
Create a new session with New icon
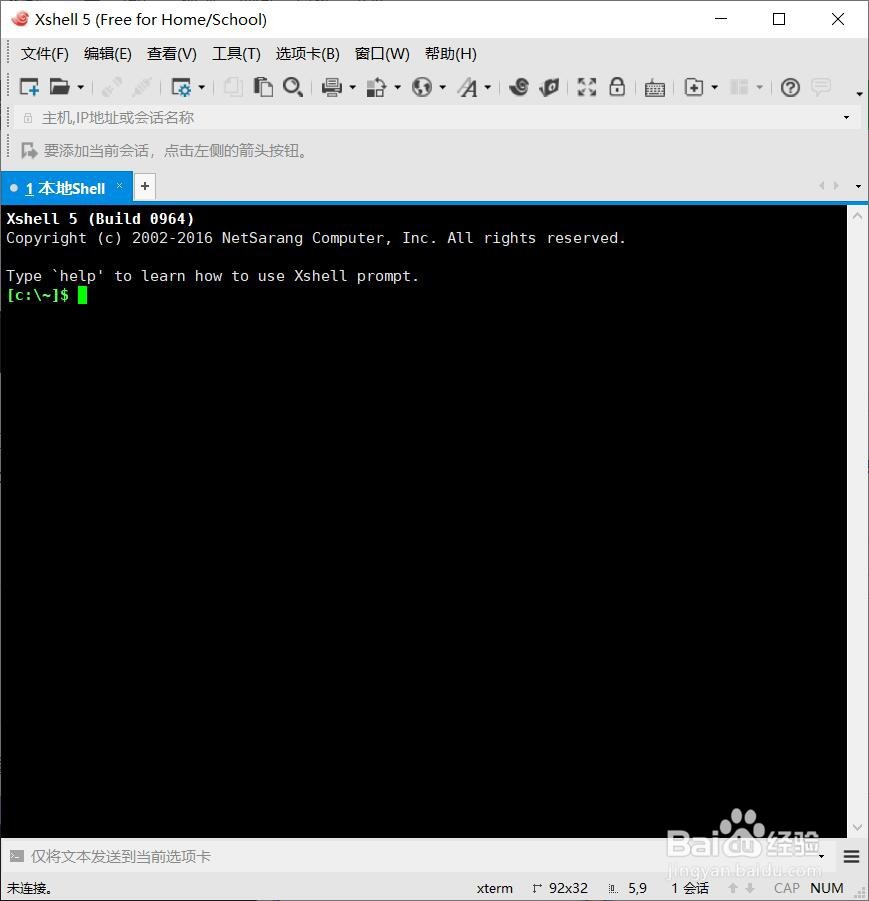(x=29, y=87)
